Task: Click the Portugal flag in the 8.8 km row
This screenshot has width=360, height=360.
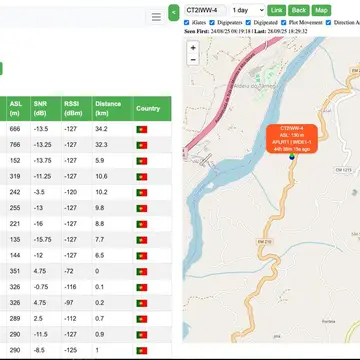Action: point(142,224)
